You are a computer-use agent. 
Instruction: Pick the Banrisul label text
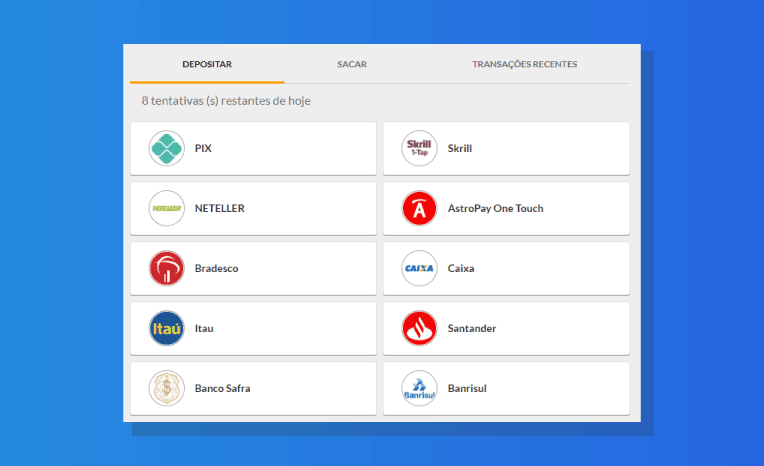point(467,388)
